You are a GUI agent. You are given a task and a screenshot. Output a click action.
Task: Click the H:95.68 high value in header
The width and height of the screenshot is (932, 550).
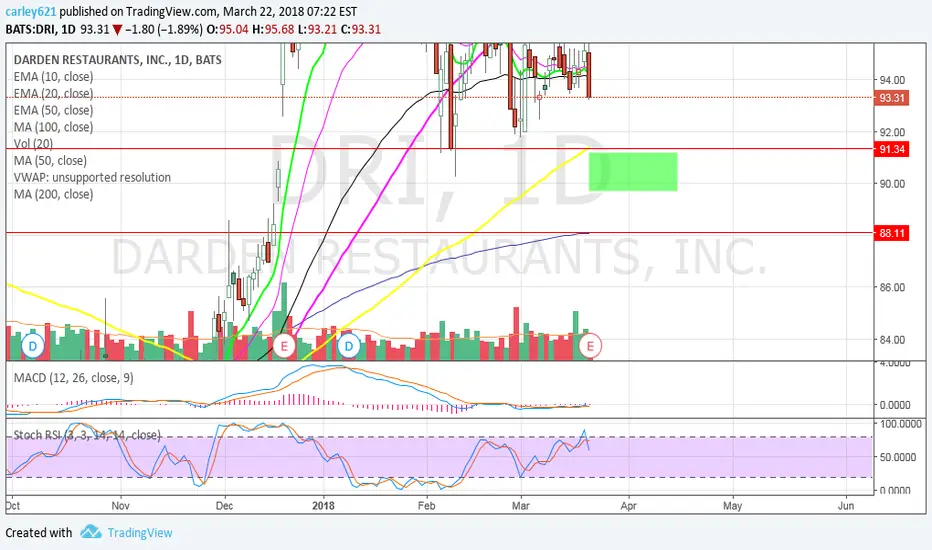click(273, 29)
